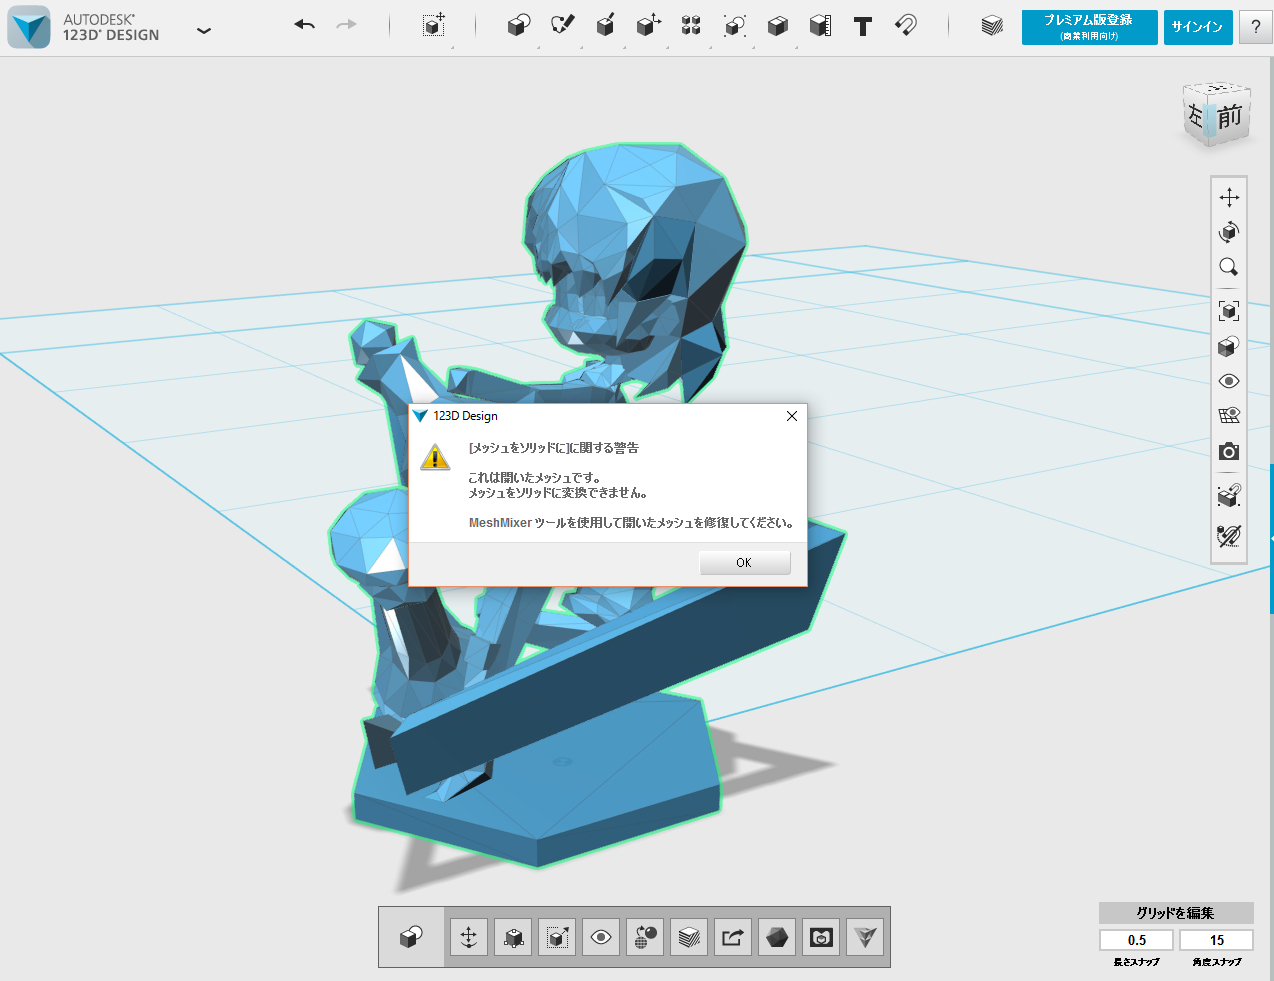
Task: Select the Orbit navigation tool
Action: tap(1229, 232)
